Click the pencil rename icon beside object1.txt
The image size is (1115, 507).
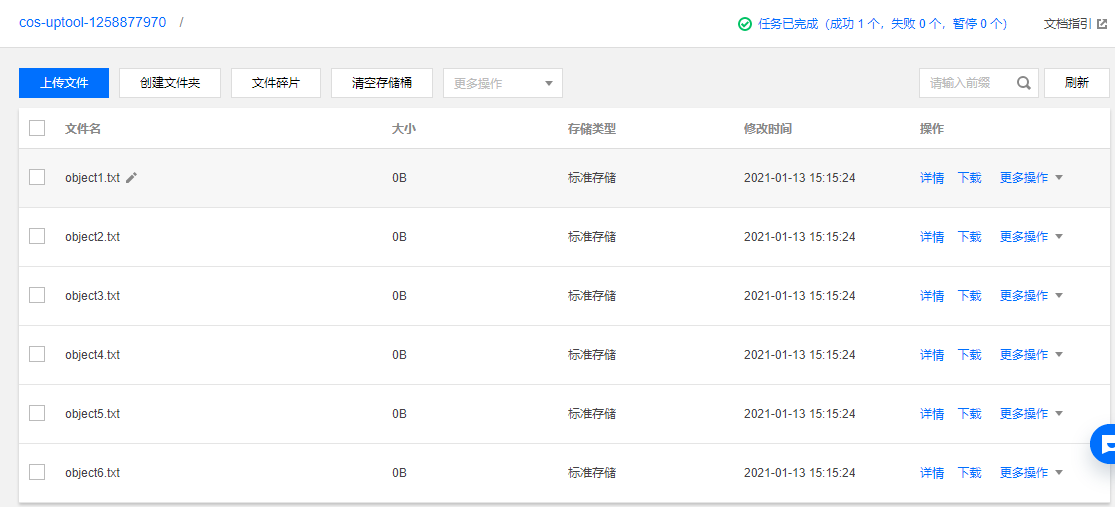pyautogui.click(x=131, y=178)
